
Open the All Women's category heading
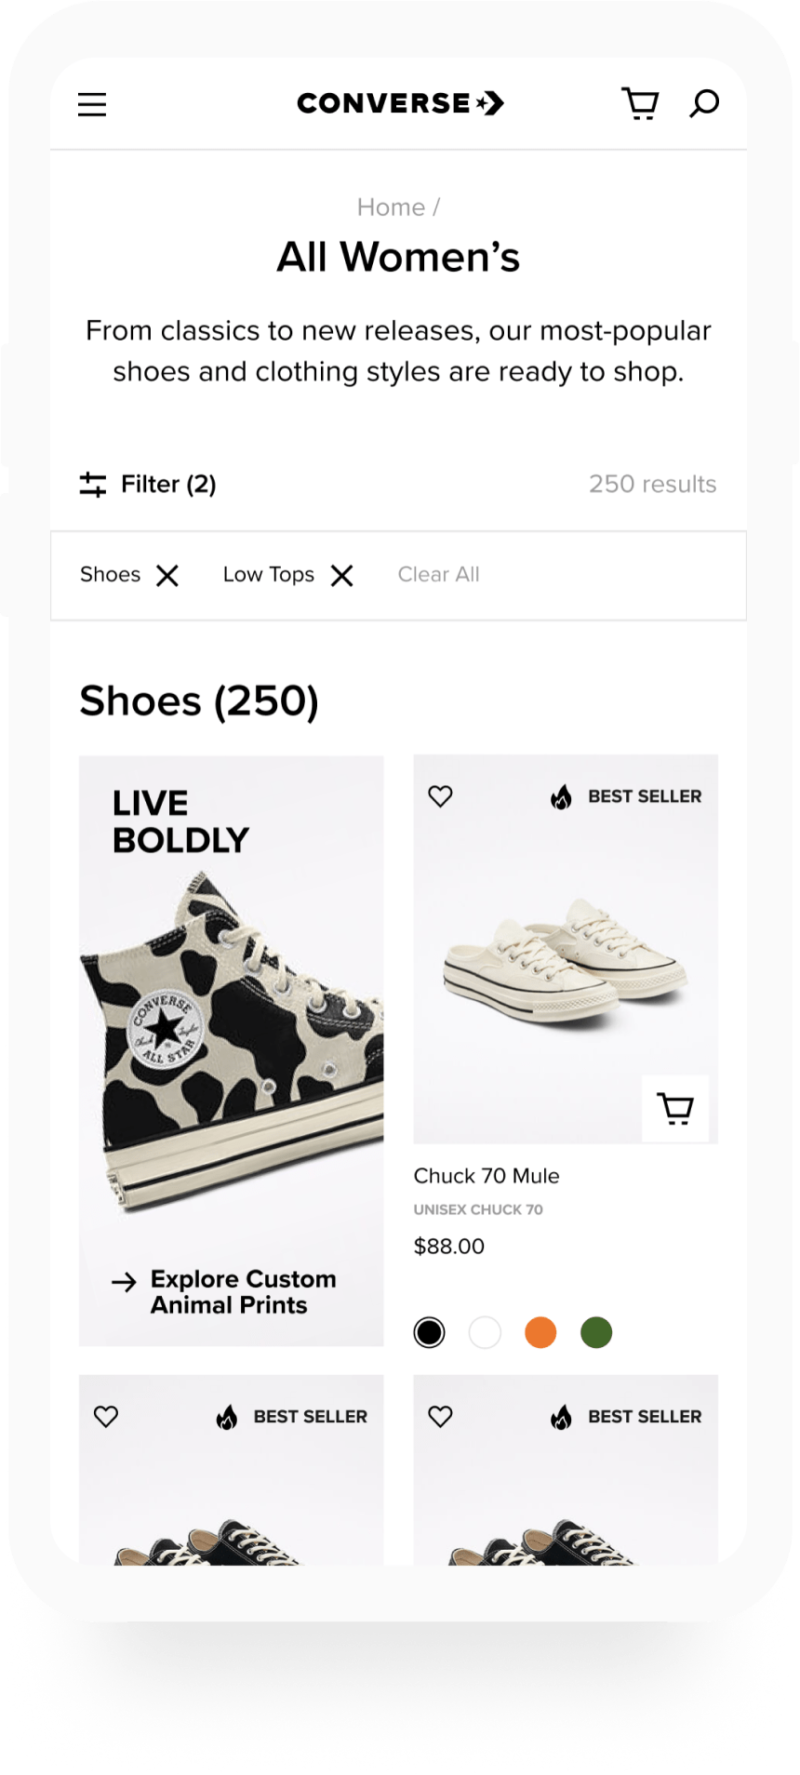(x=400, y=257)
